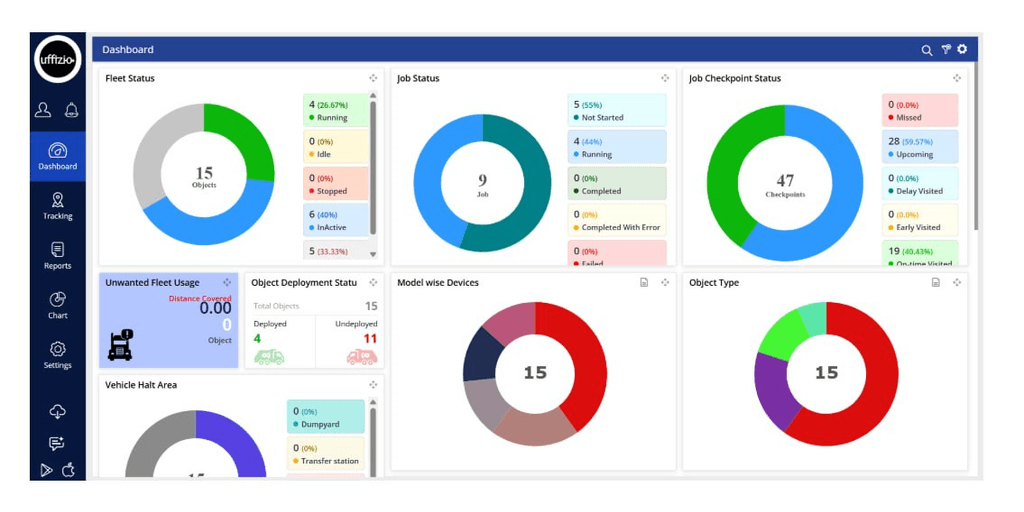1024x512 pixels.
Task: Open Settings in sidebar
Action: tap(57, 355)
